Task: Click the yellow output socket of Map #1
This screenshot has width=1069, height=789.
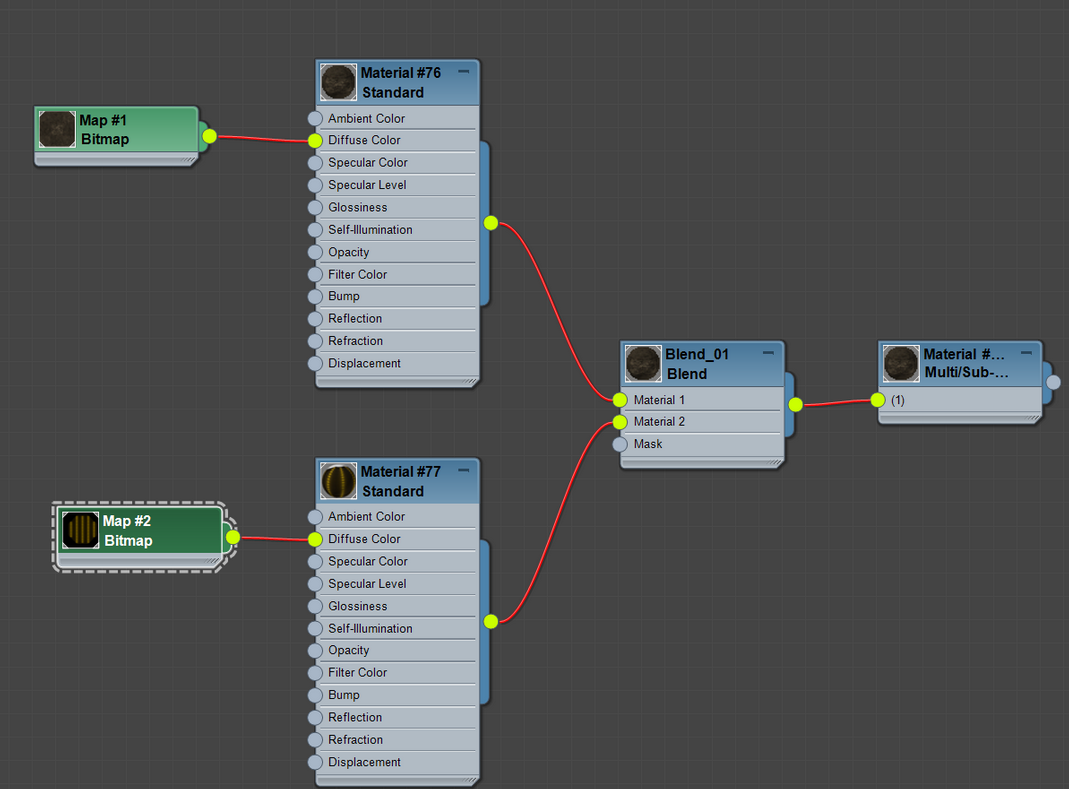Action: [208, 134]
